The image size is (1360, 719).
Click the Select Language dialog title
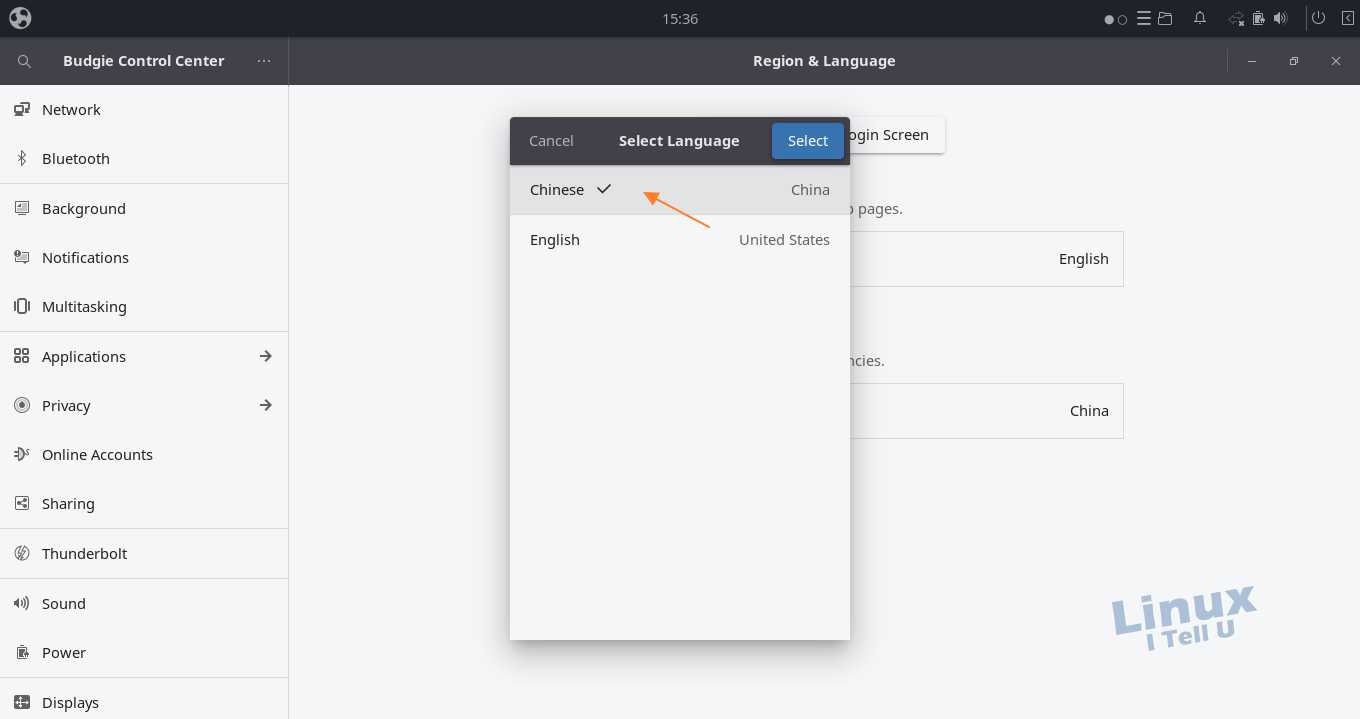coord(679,141)
